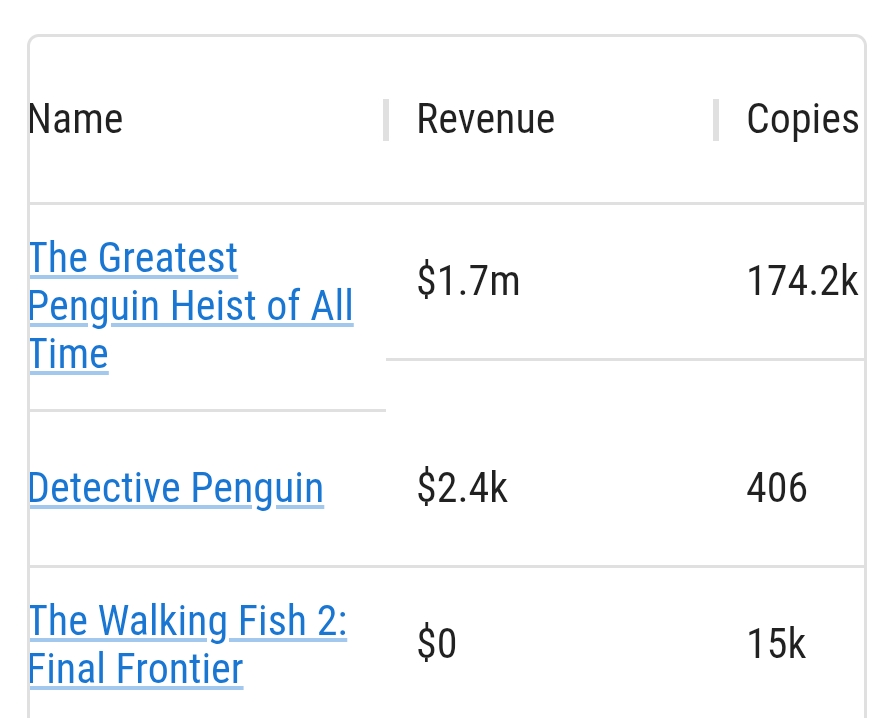Select the $0 revenue cell

coord(436,643)
